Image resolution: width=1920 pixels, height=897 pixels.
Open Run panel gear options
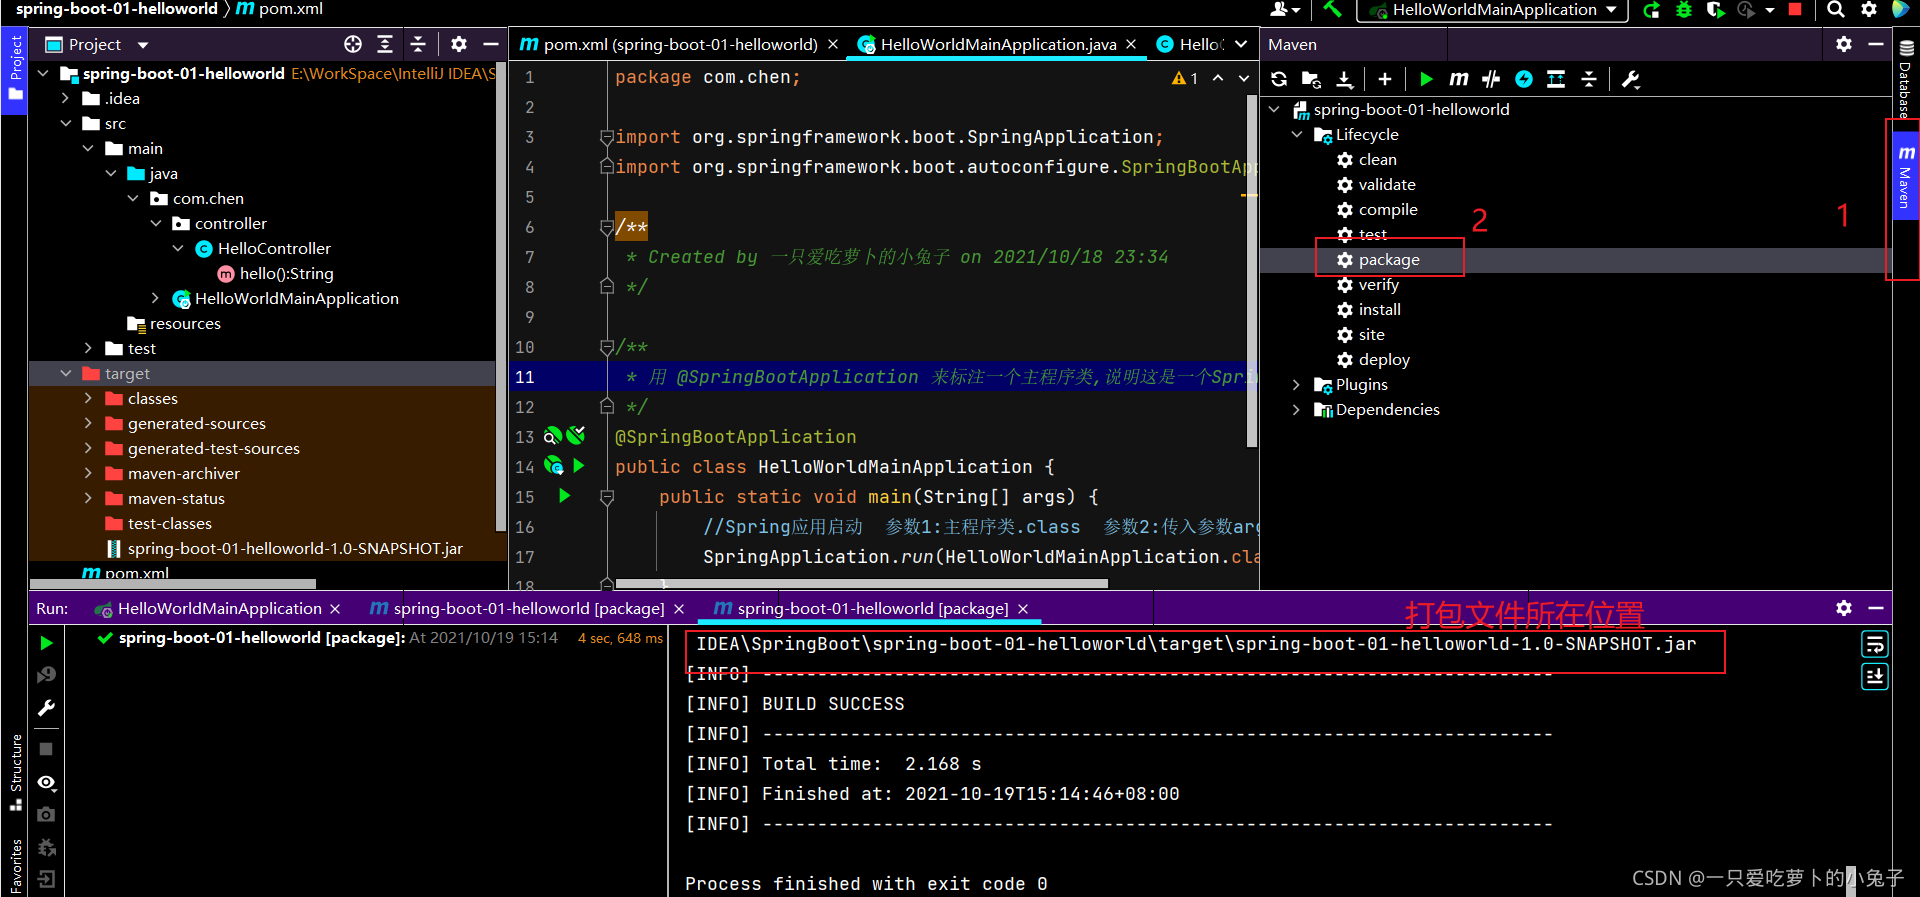pos(1844,608)
